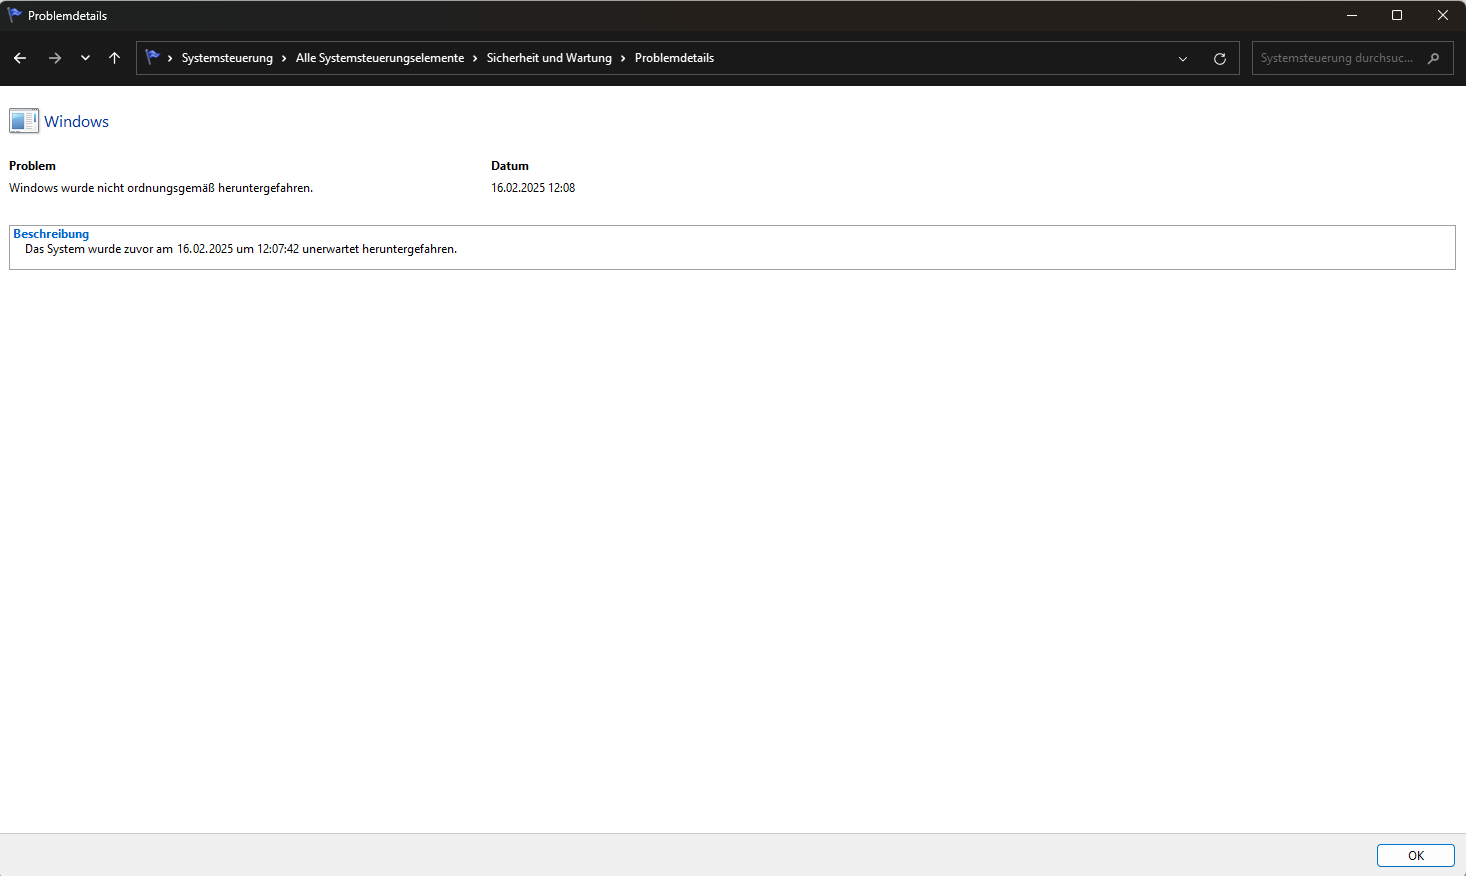Open Systemsteuerung breadcrumb

click(227, 58)
